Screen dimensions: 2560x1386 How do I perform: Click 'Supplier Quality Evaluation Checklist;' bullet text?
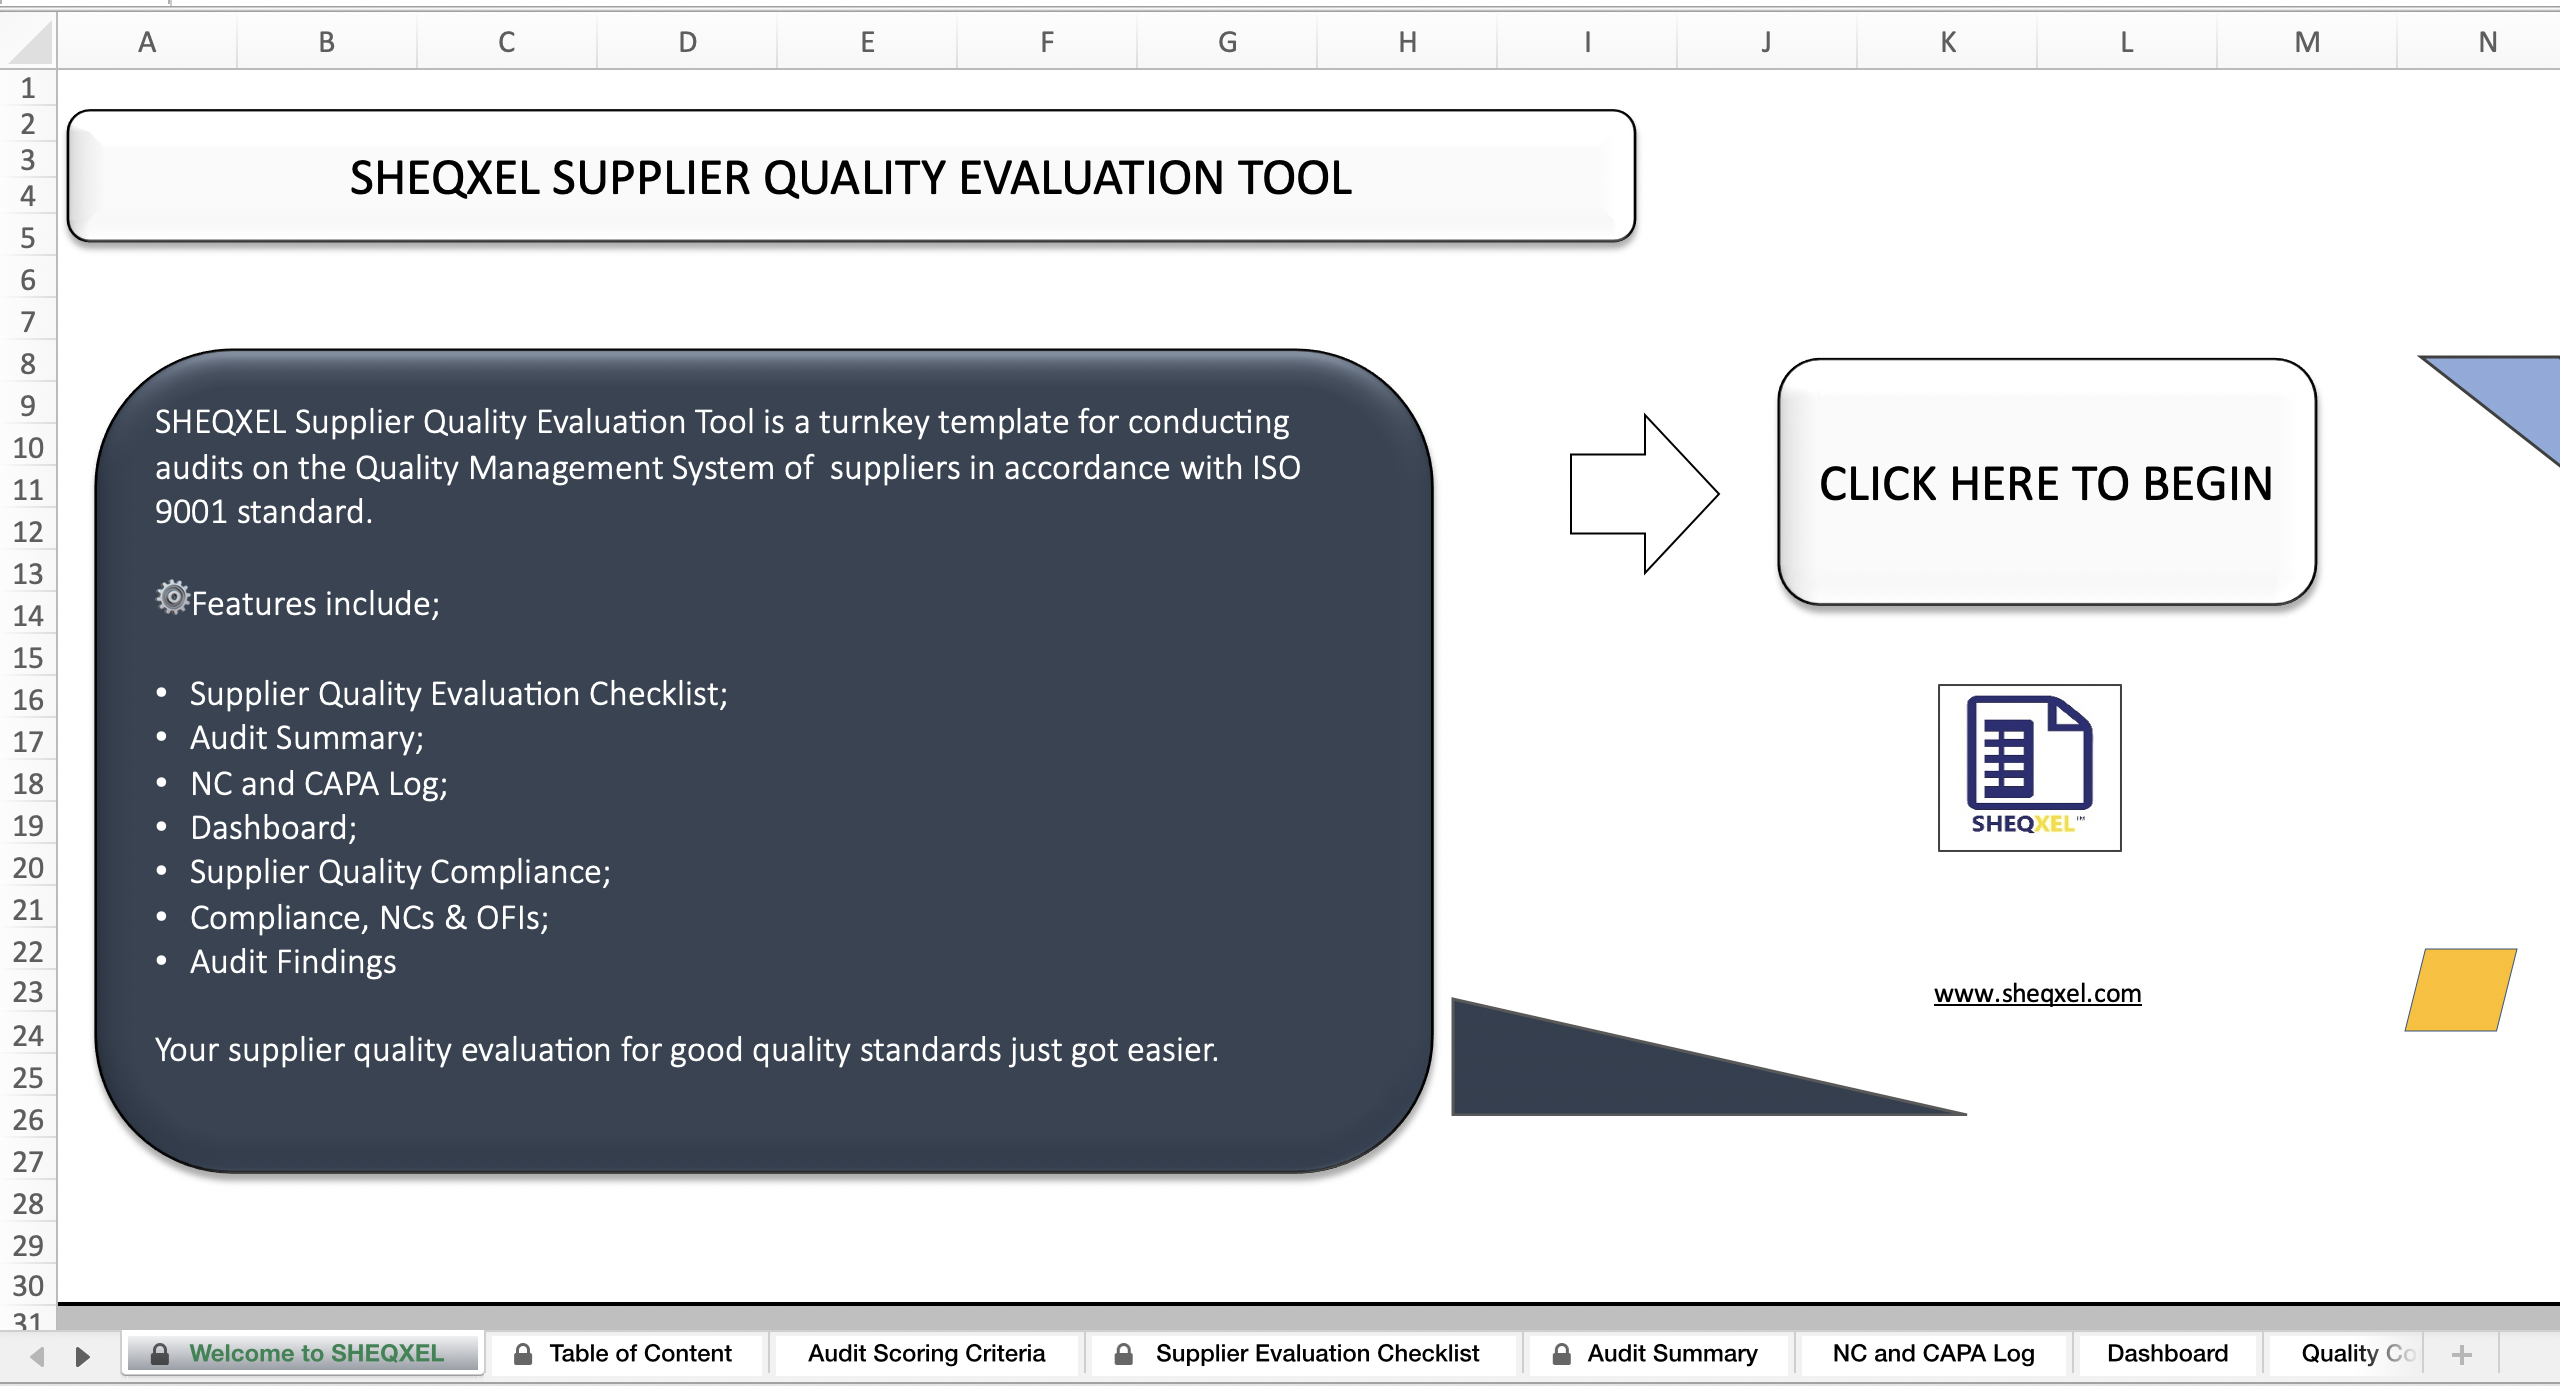(x=459, y=693)
